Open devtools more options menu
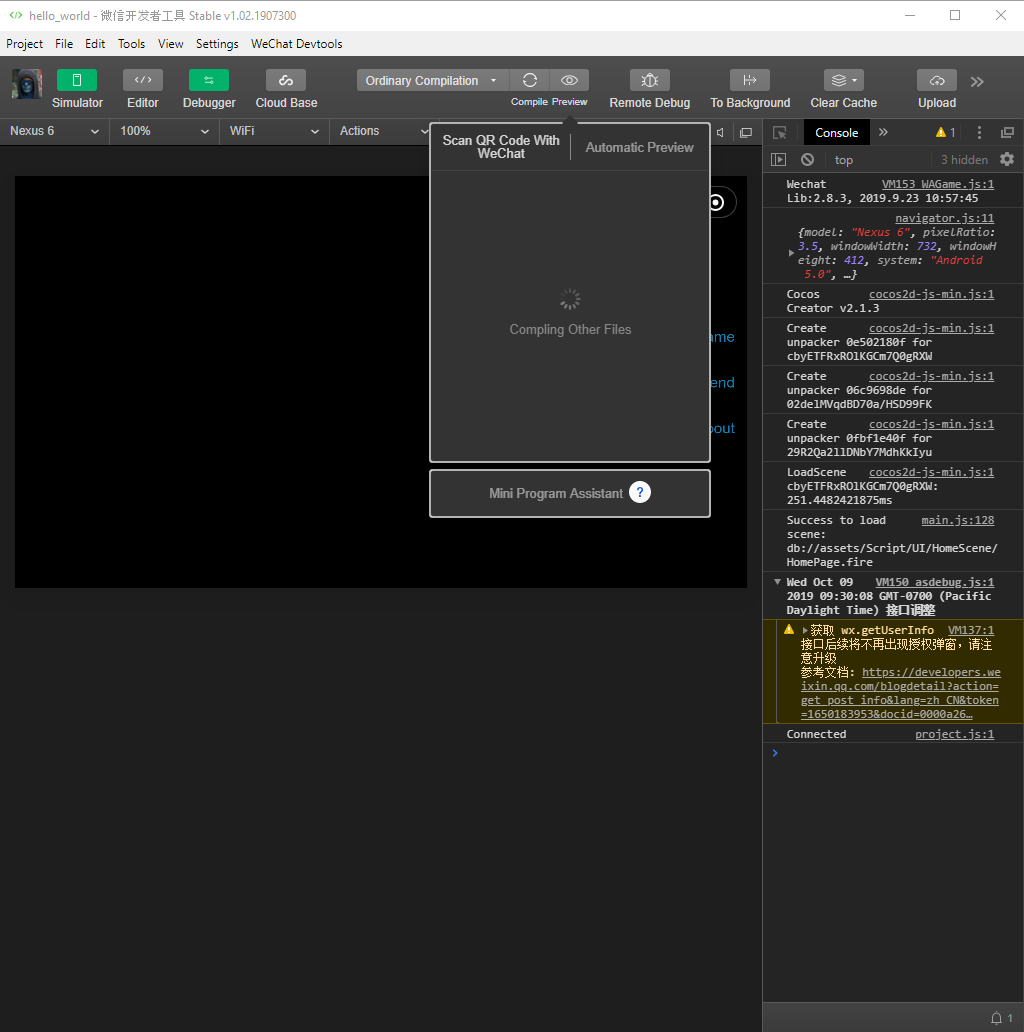 [x=979, y=132]
